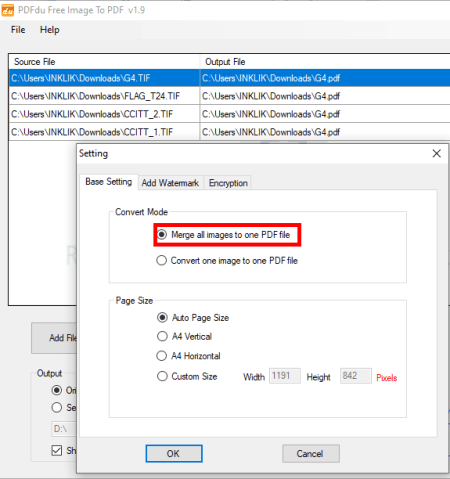The height and width of the screenshot is (479, 450).
Task: Select source row FLAG_T24.TIF
Action: coord(104,96)
